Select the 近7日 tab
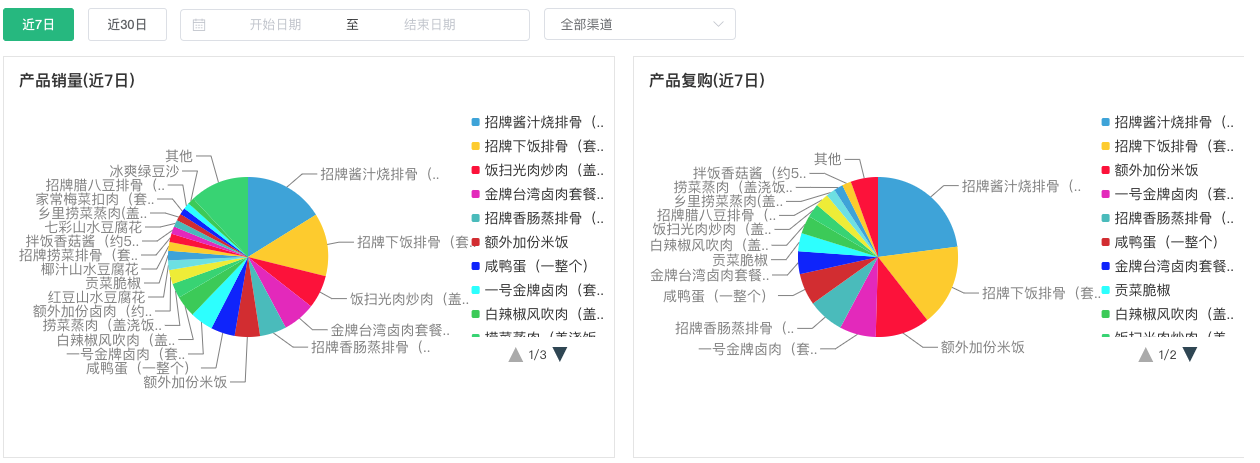Screen dimensions: 1260x463 pos(39,25)
